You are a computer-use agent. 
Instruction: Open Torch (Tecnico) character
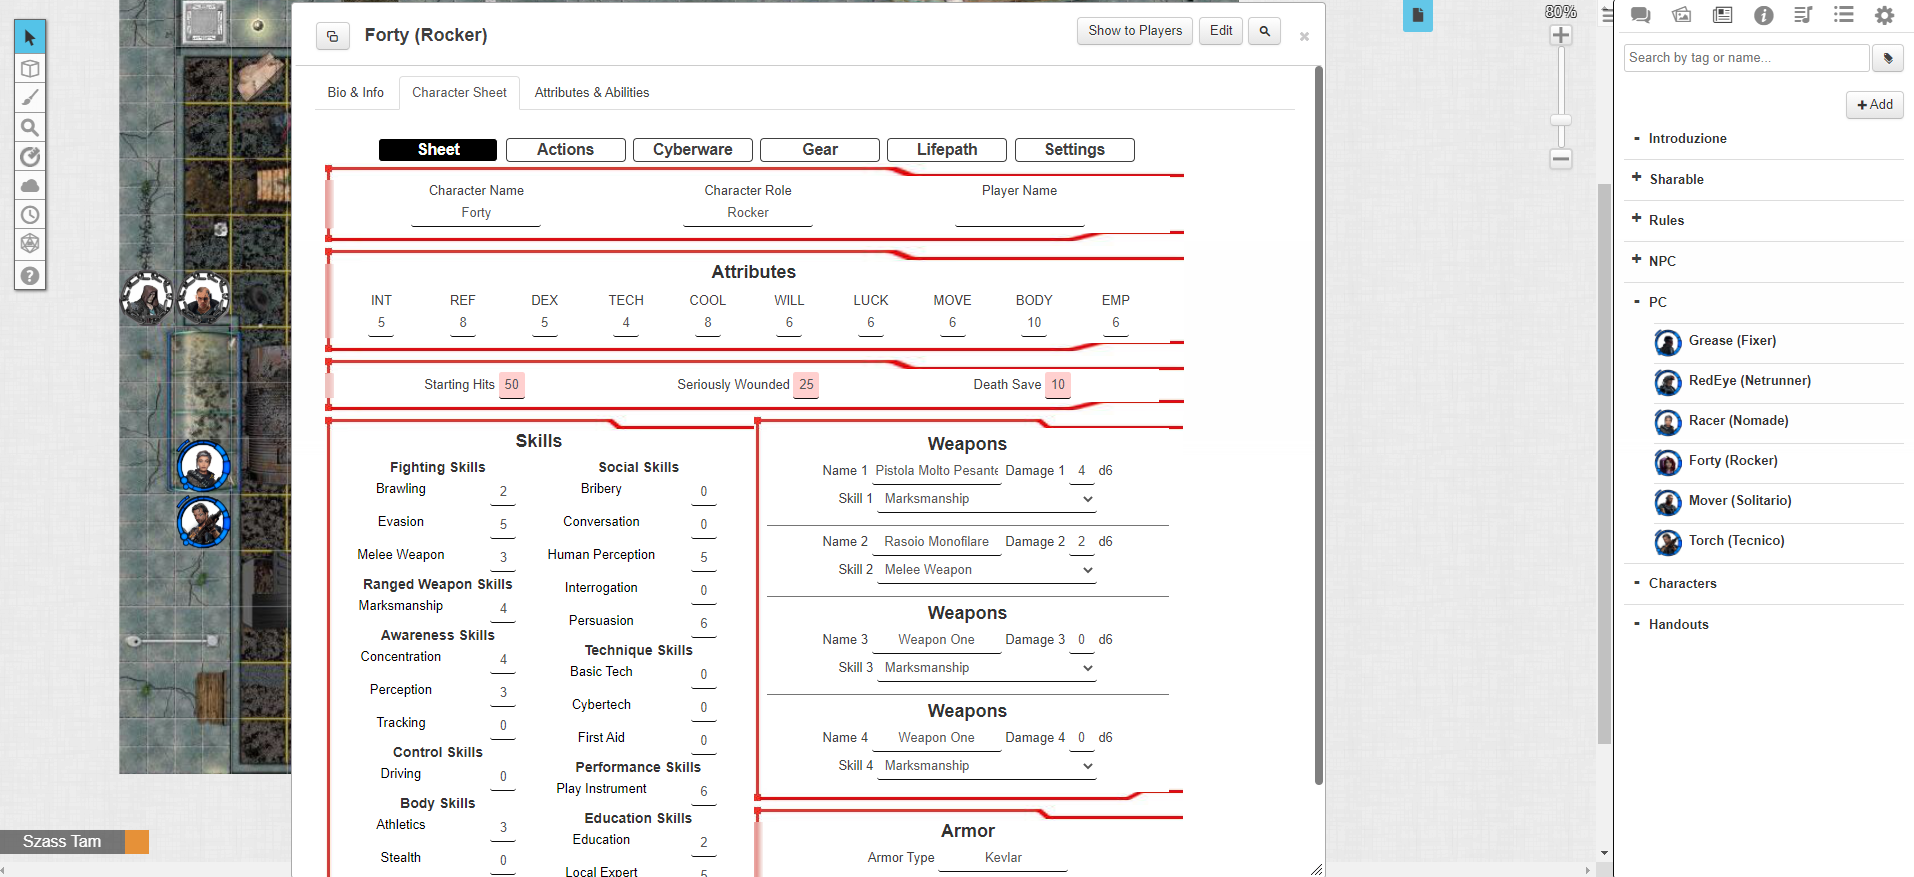pos(1737,541)
